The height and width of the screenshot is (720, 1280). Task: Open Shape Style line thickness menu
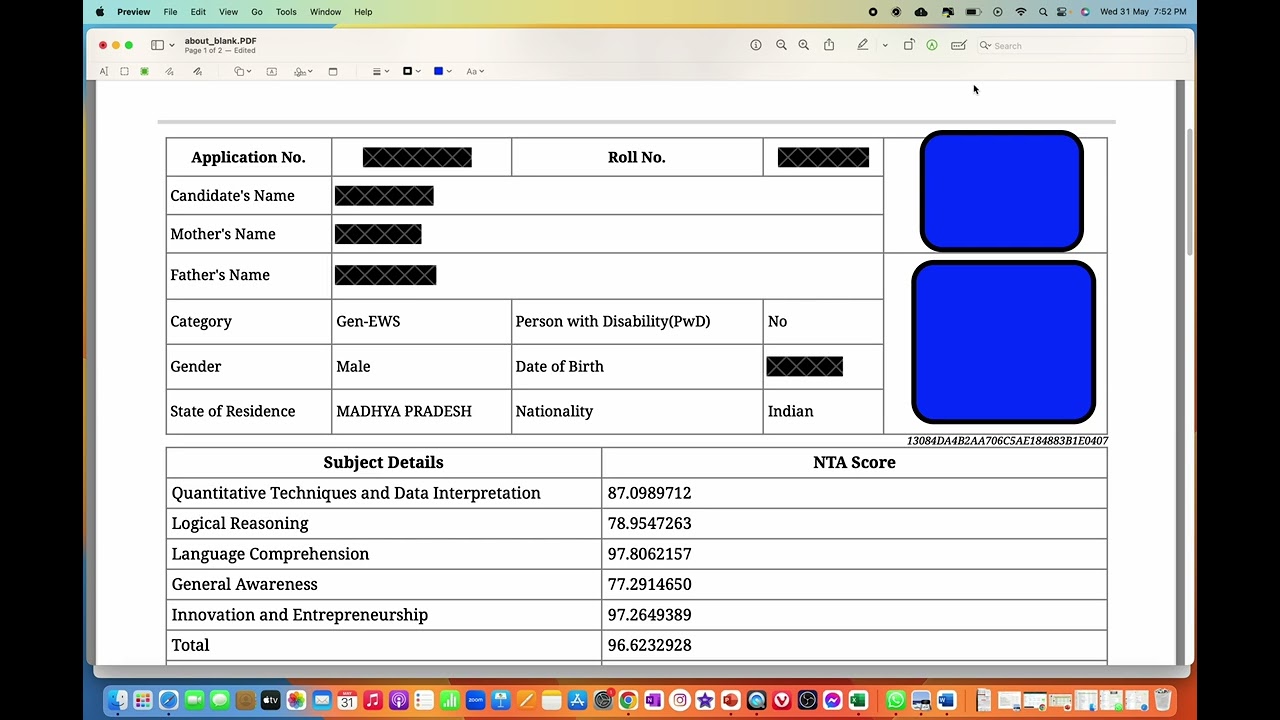click(380, 71)
